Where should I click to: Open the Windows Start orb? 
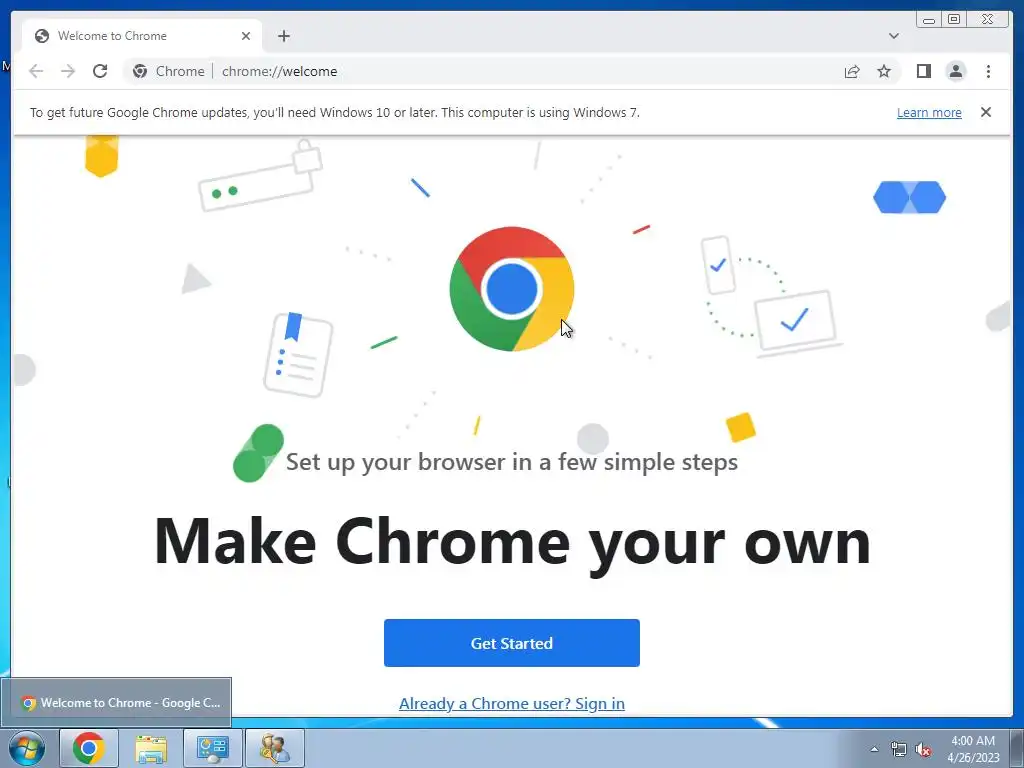pyautogui.click(x=27, y=748)
